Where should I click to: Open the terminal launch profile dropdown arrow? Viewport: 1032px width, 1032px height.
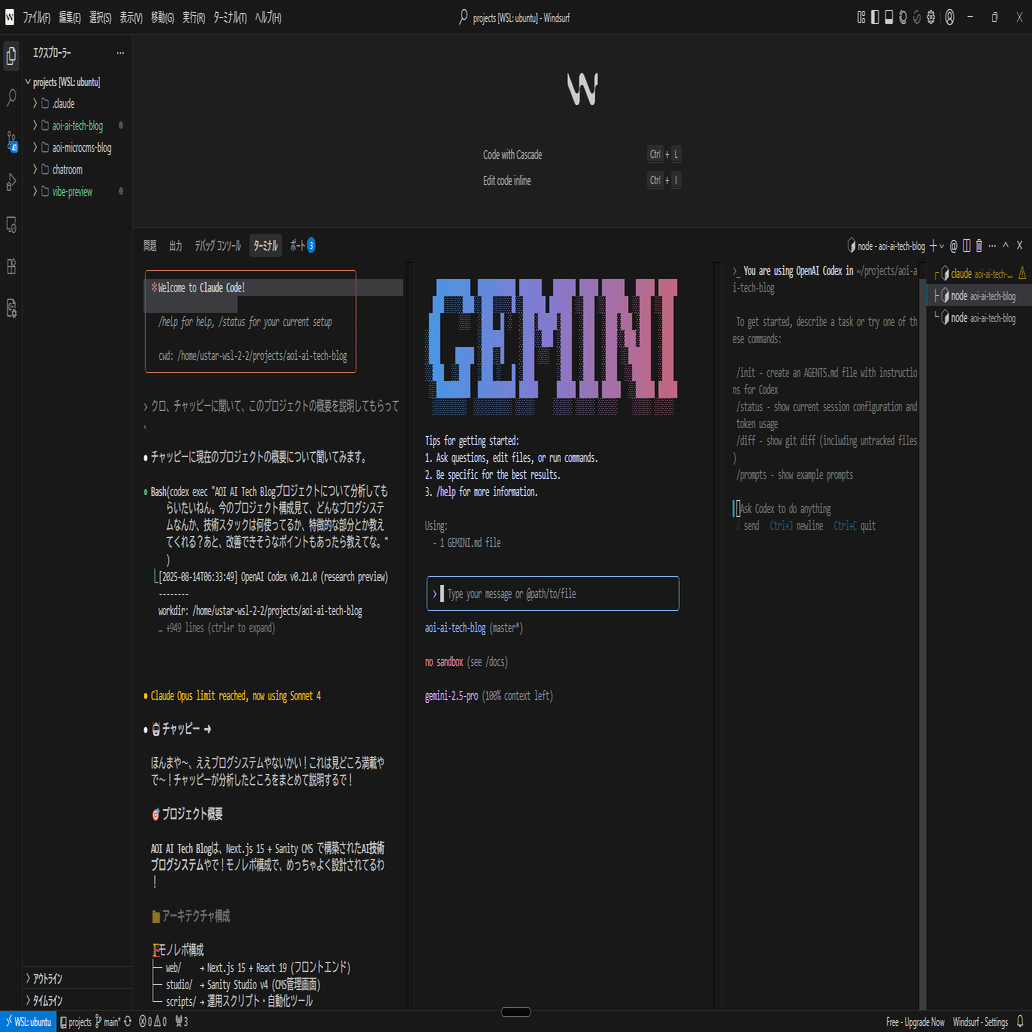click(x=941, y=246)
